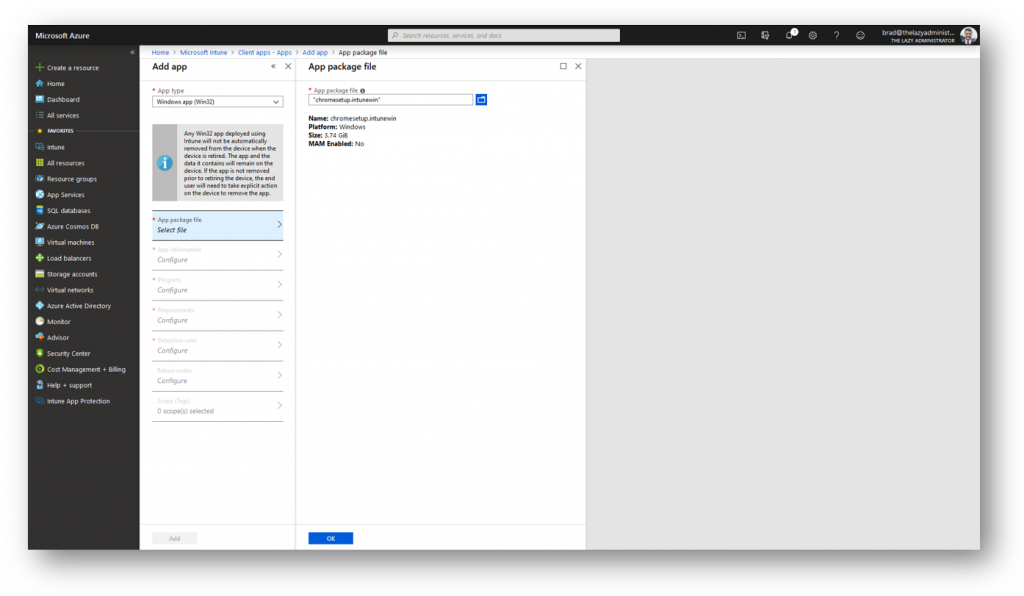Go to Home in sidebar
This screenshot has height=596, width=1024.
[x=50, y=84]
